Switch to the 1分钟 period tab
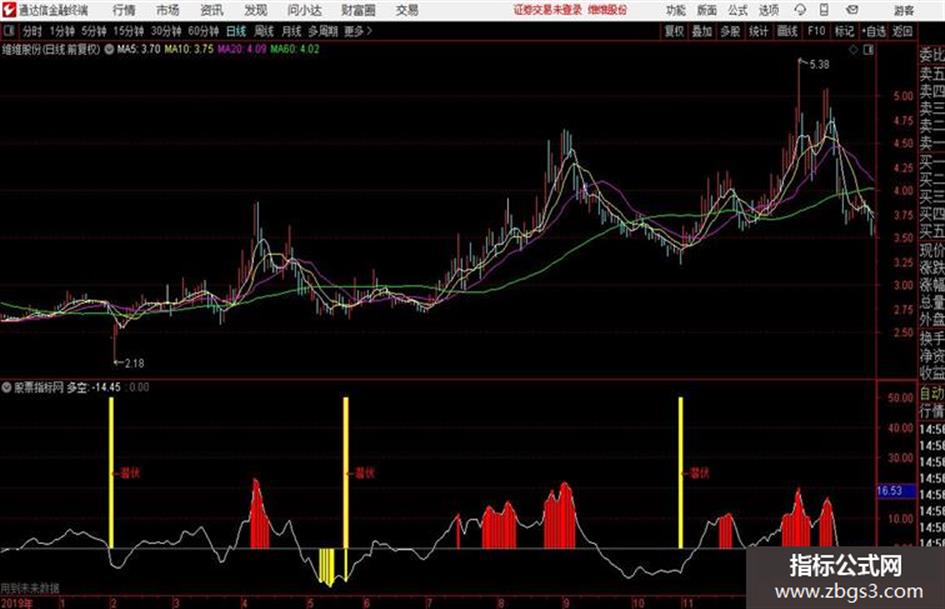Screen dimensions: 945x609 pos(62,31)
